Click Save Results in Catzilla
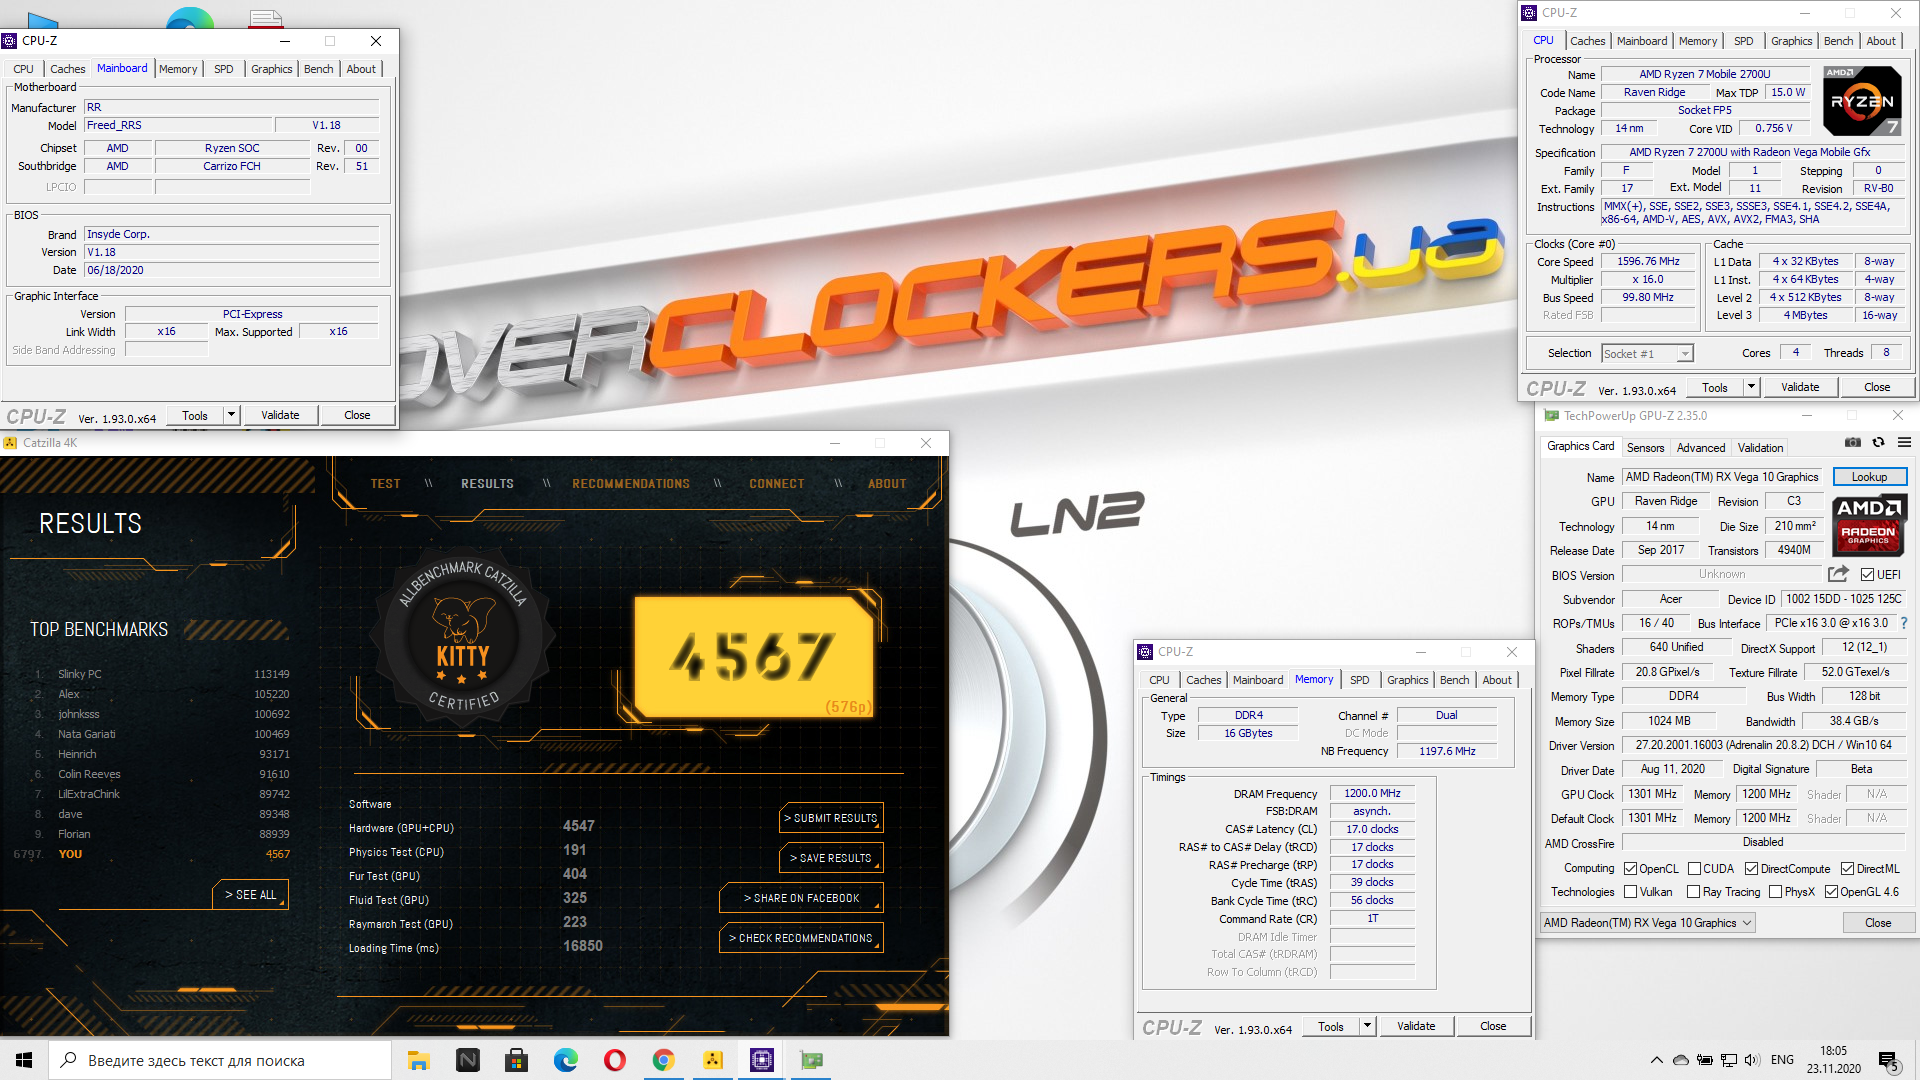 [x=832, y=858]
